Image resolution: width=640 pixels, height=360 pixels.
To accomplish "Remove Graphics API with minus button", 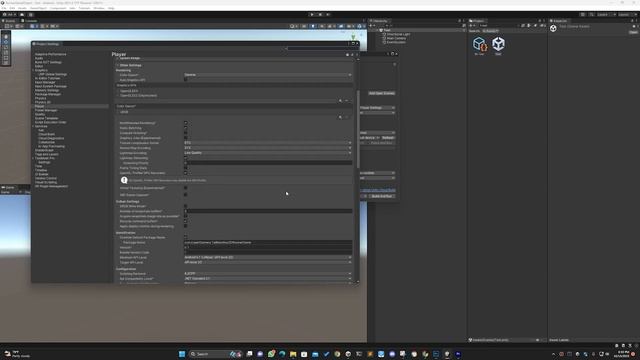I will click(347, 101).
